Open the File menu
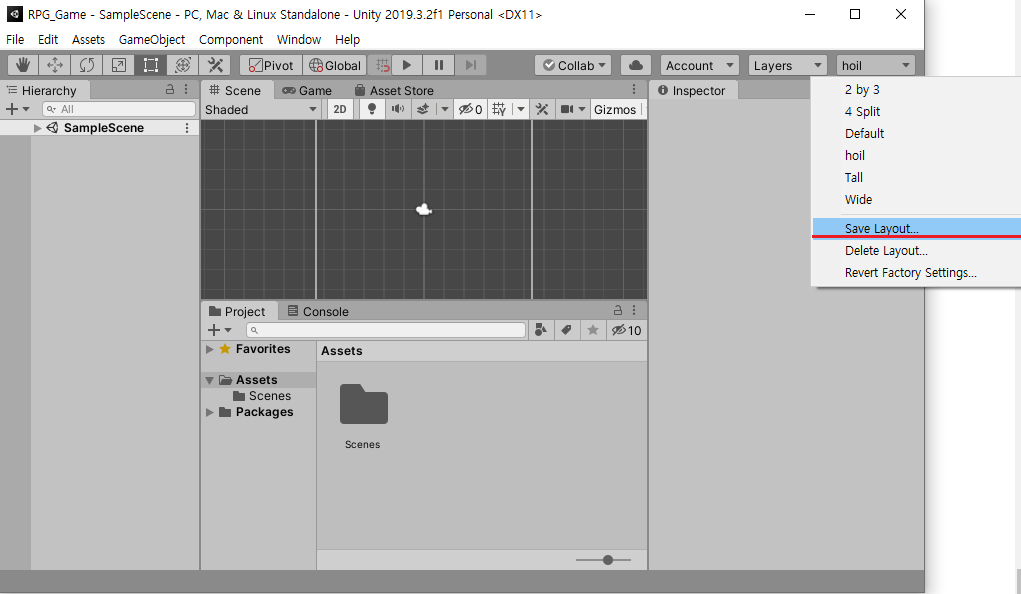1021x594 pixels. (x=15, y=40)
